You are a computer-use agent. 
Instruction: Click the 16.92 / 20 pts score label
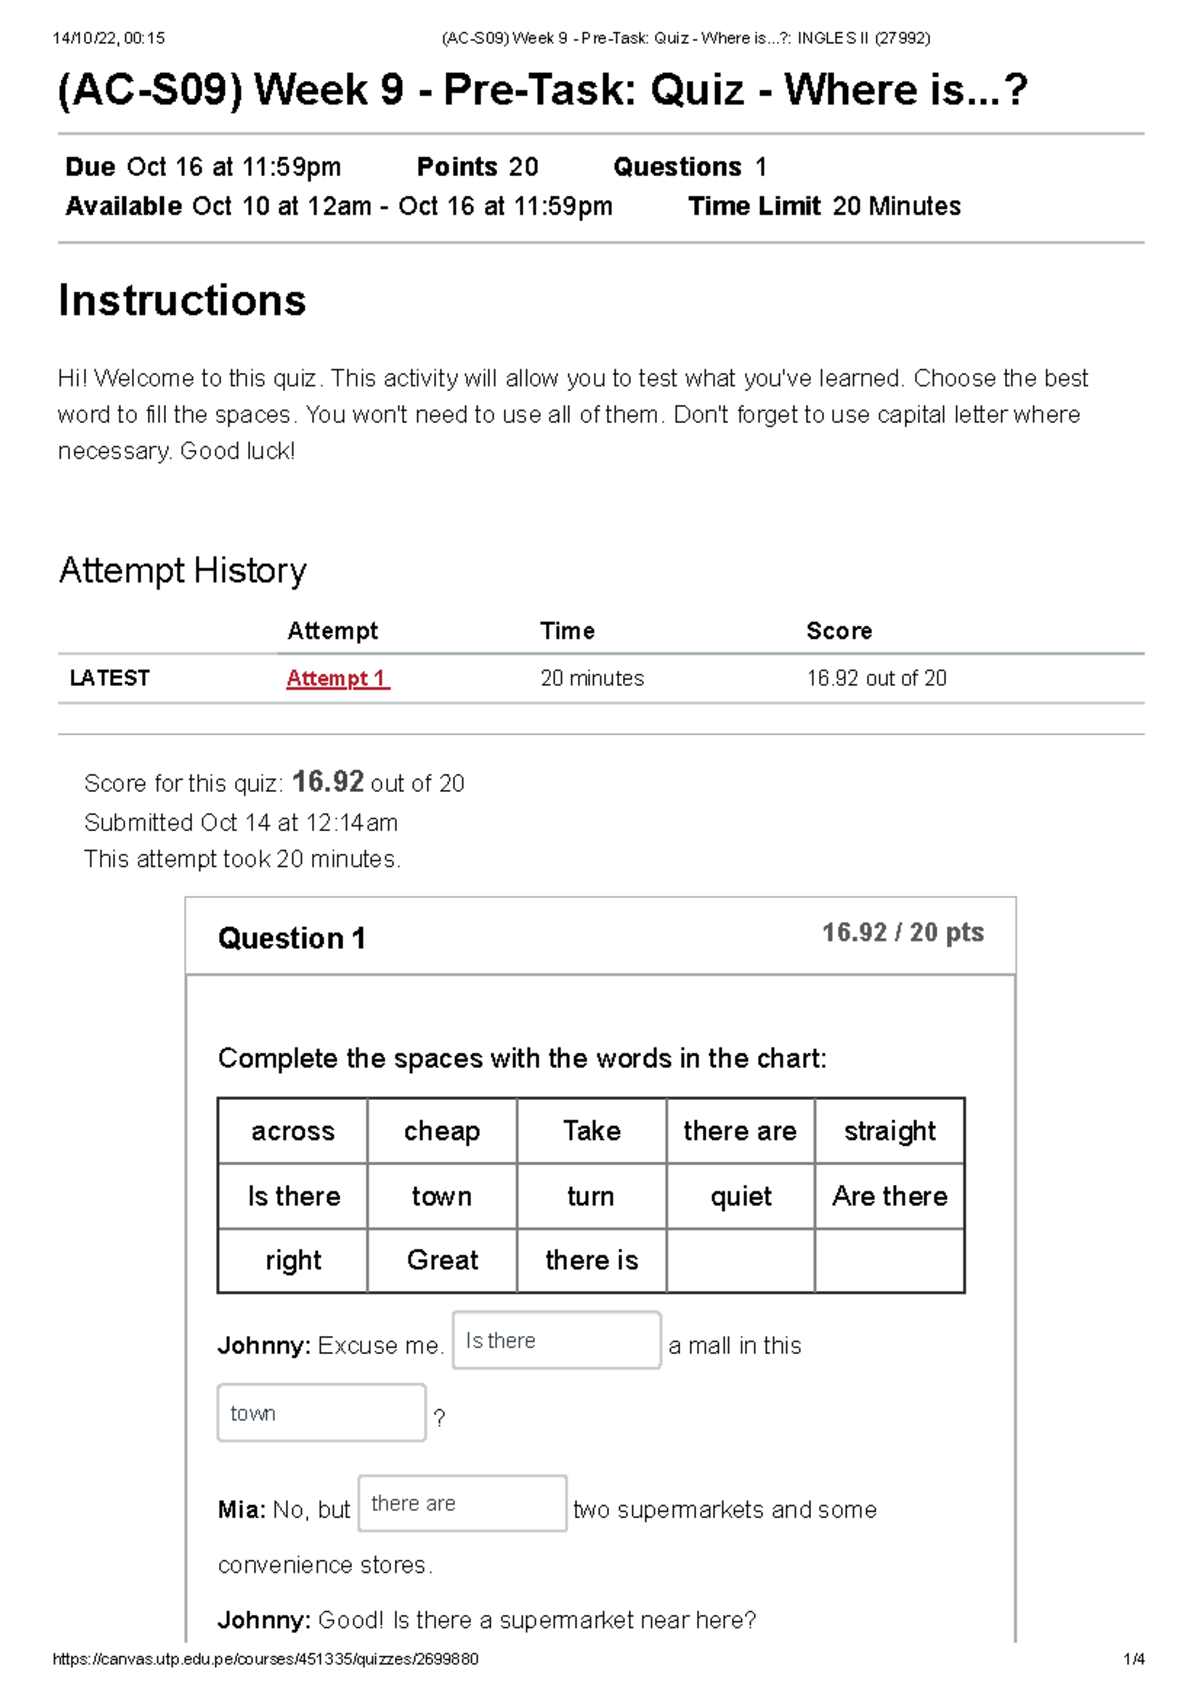point(903,933)
